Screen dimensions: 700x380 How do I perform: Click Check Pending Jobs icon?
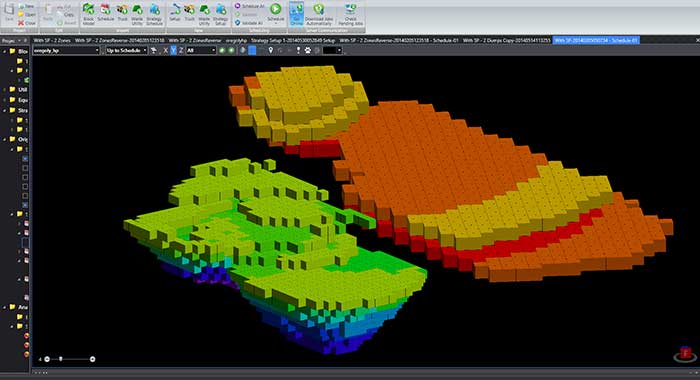point(350,14)
